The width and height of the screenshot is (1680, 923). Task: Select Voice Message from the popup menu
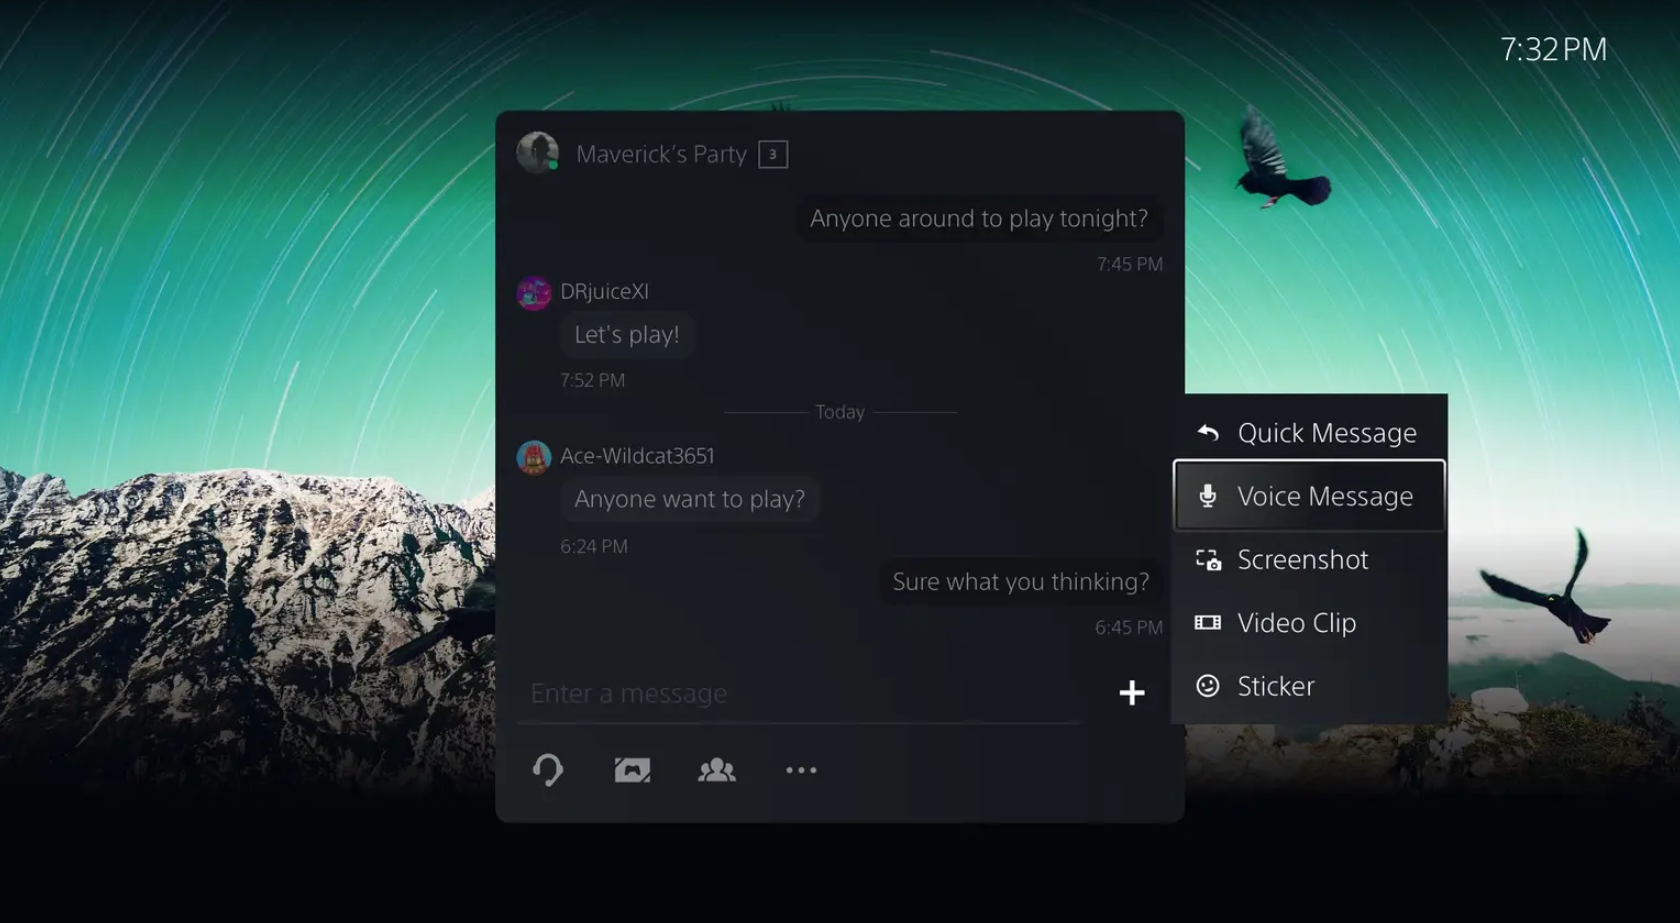tap(1310, 496)
